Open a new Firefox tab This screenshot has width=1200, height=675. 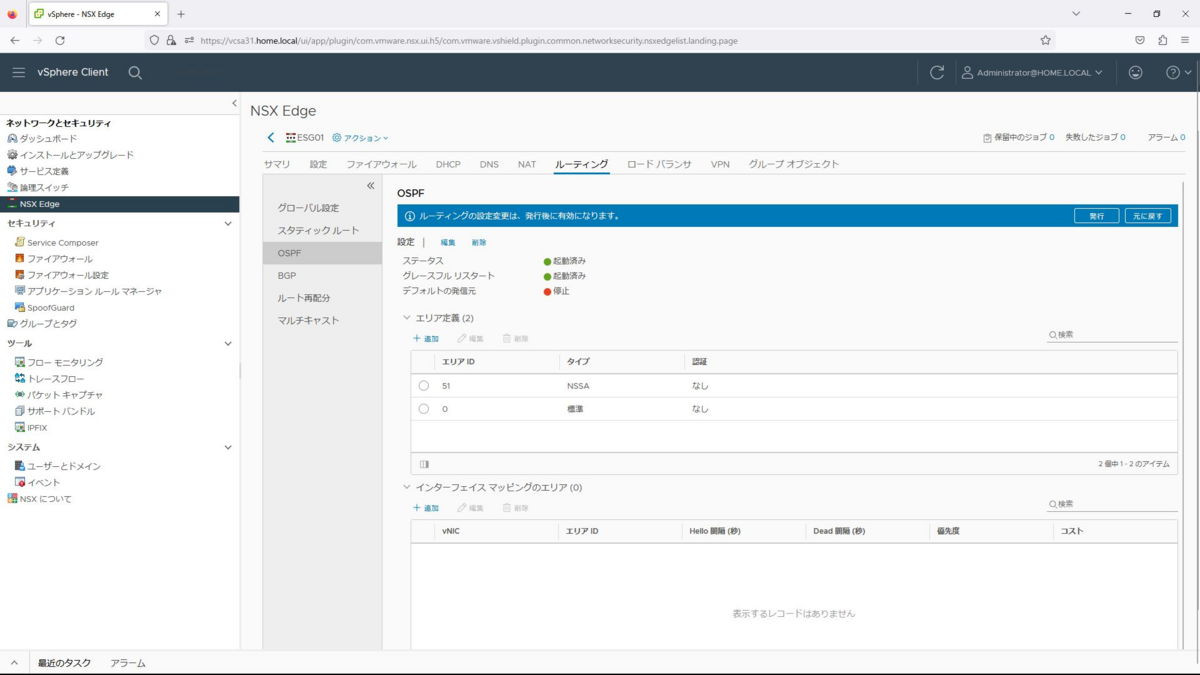point(181,14)
